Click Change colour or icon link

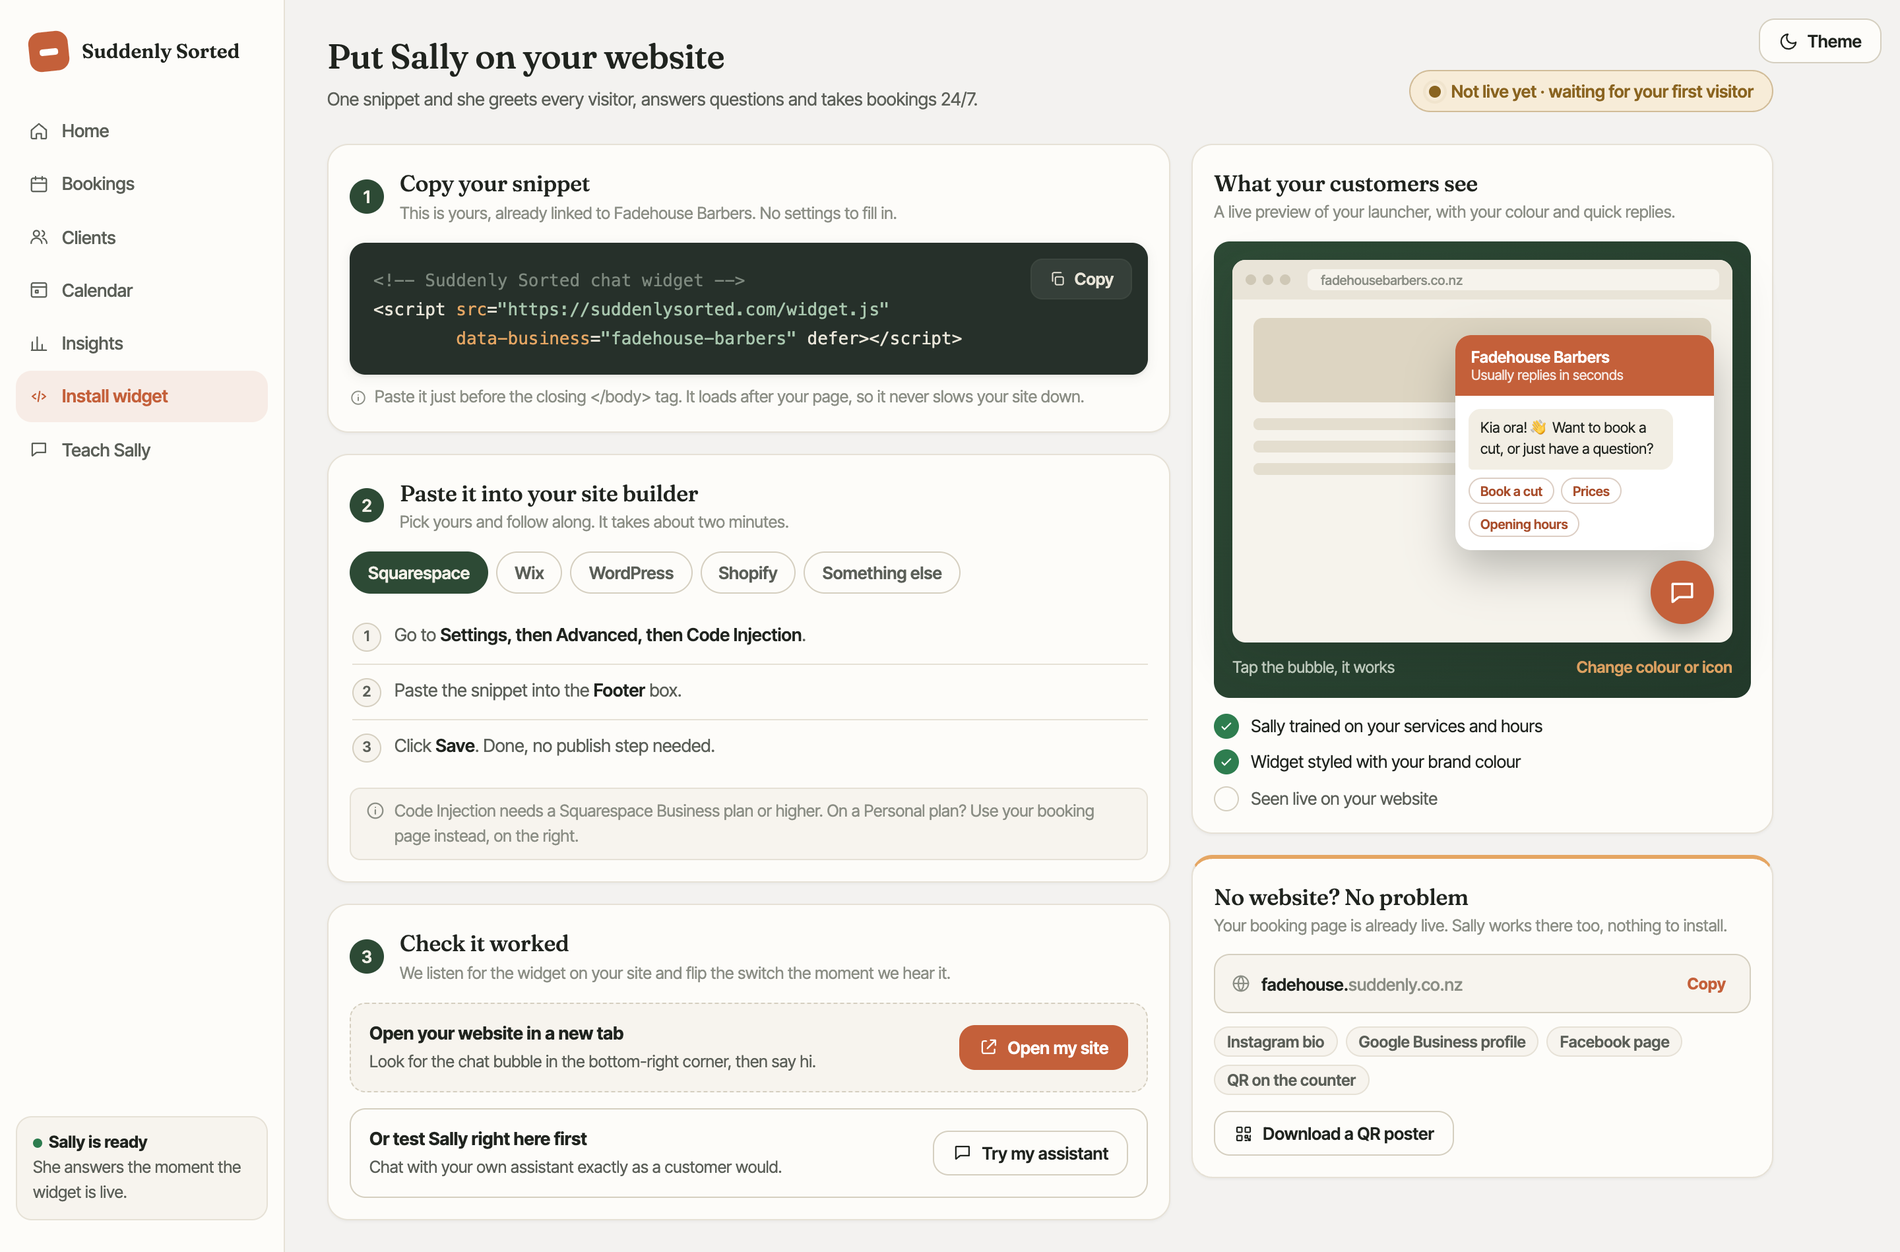coord(1654,667)
